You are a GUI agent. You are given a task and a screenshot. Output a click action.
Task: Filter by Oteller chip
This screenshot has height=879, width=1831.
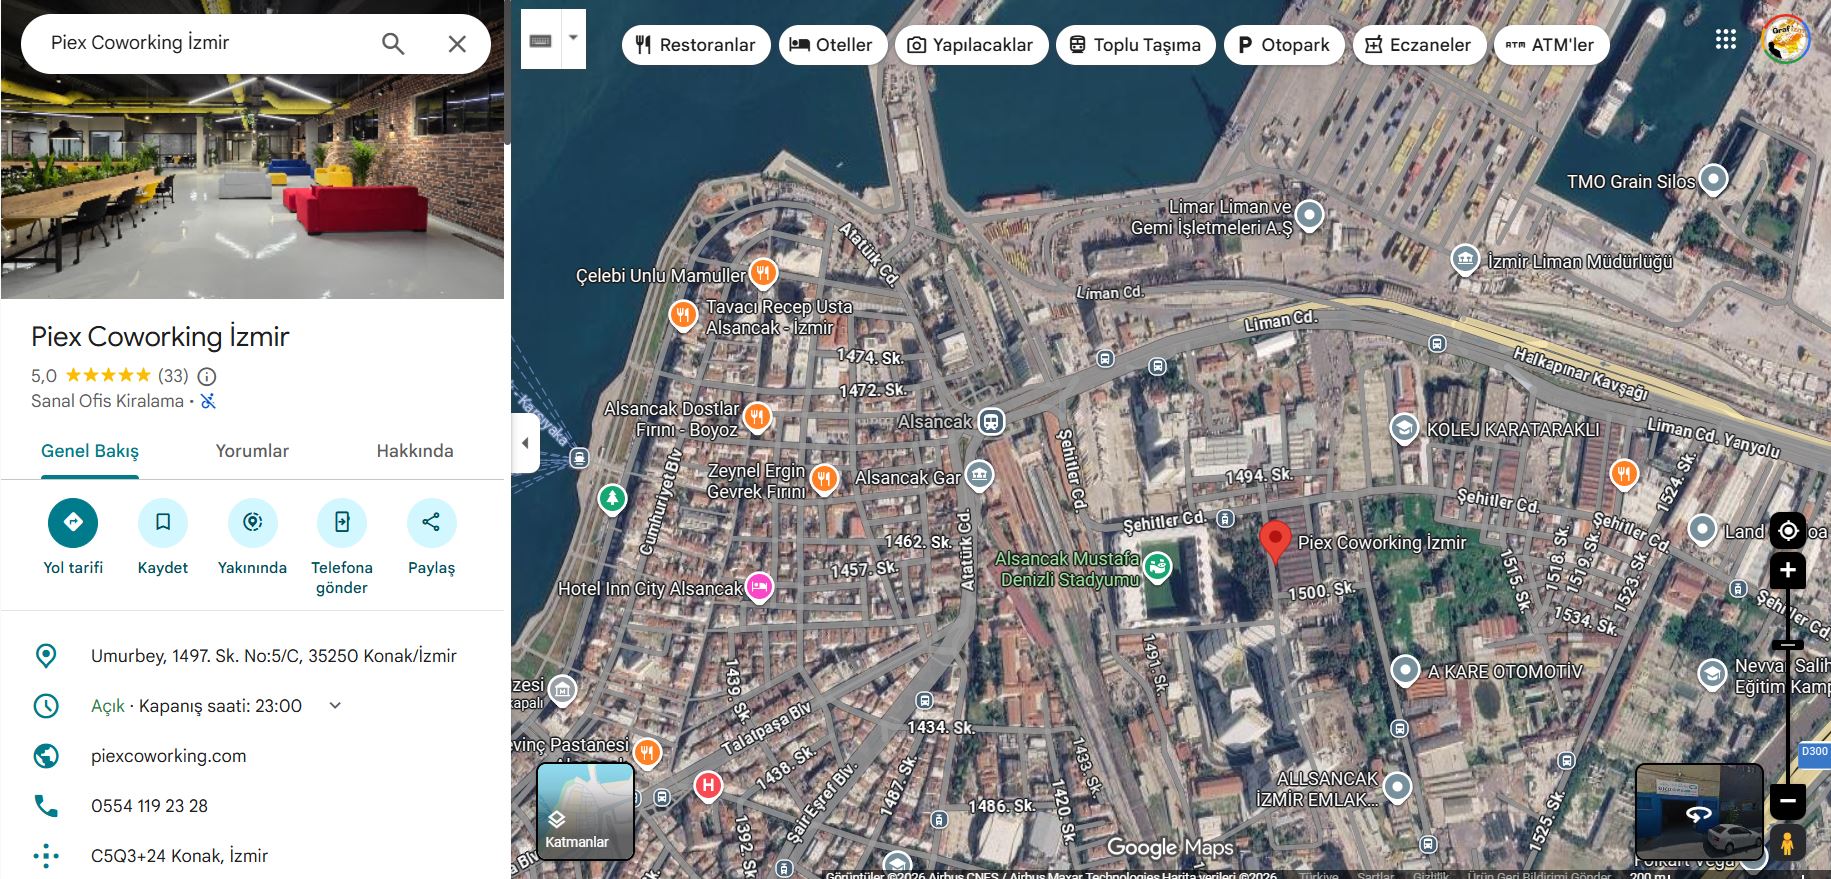832,45
